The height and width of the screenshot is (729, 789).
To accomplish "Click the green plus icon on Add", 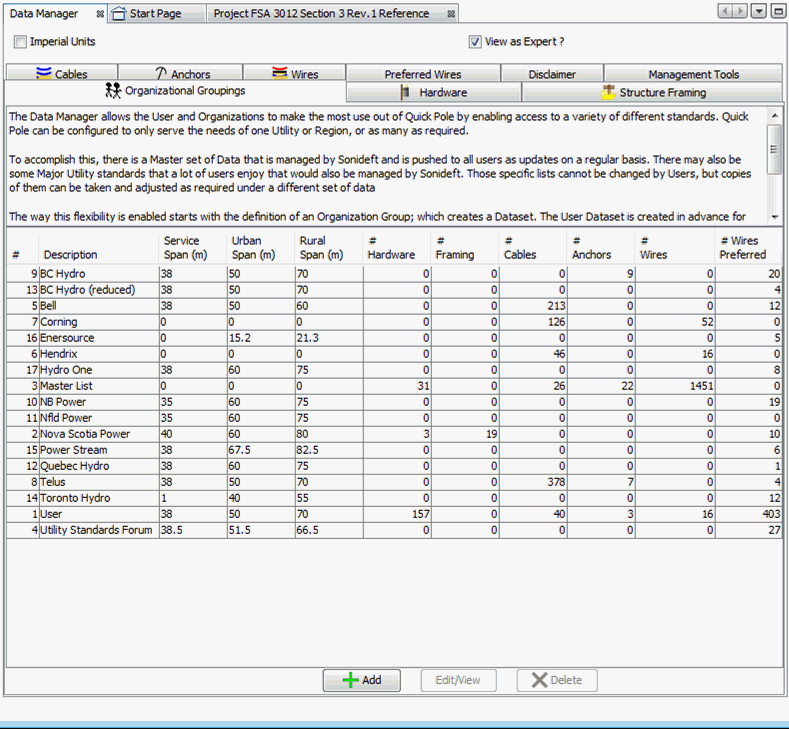I will click(x=350, y=680).
